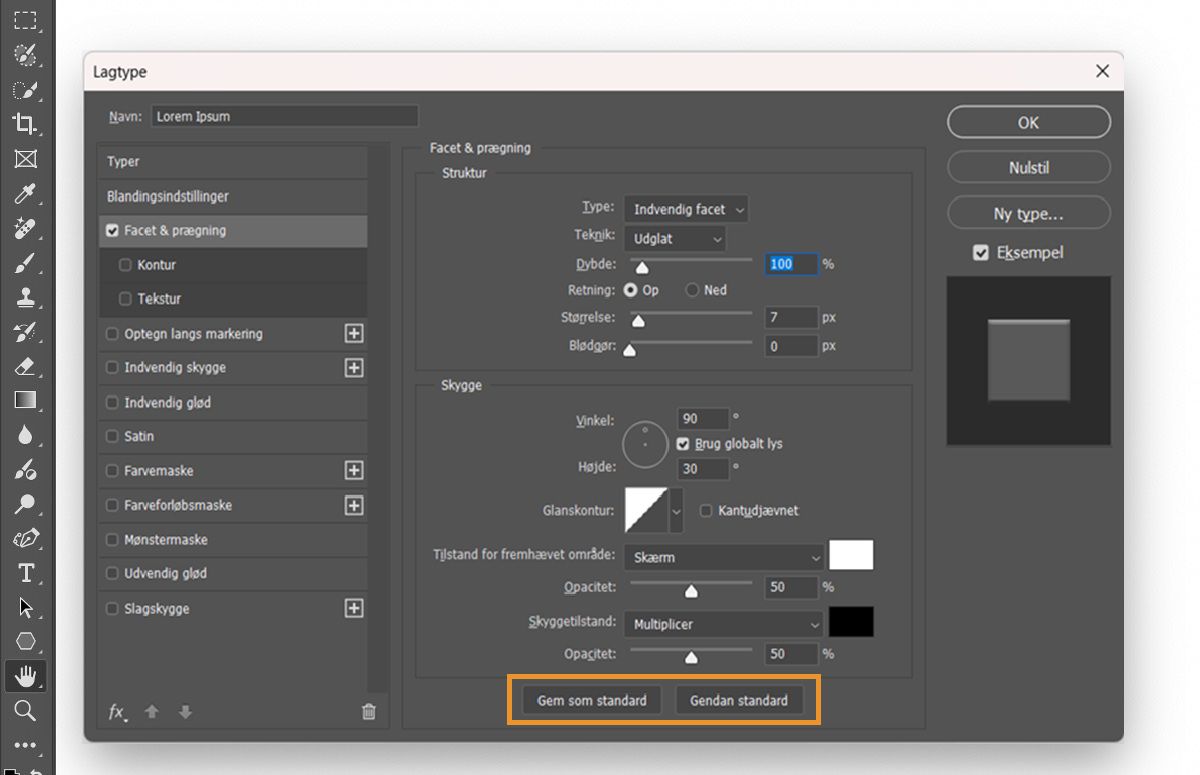Switch to the Tekstur style entry
1200x775 pixels.
(232, 298)
